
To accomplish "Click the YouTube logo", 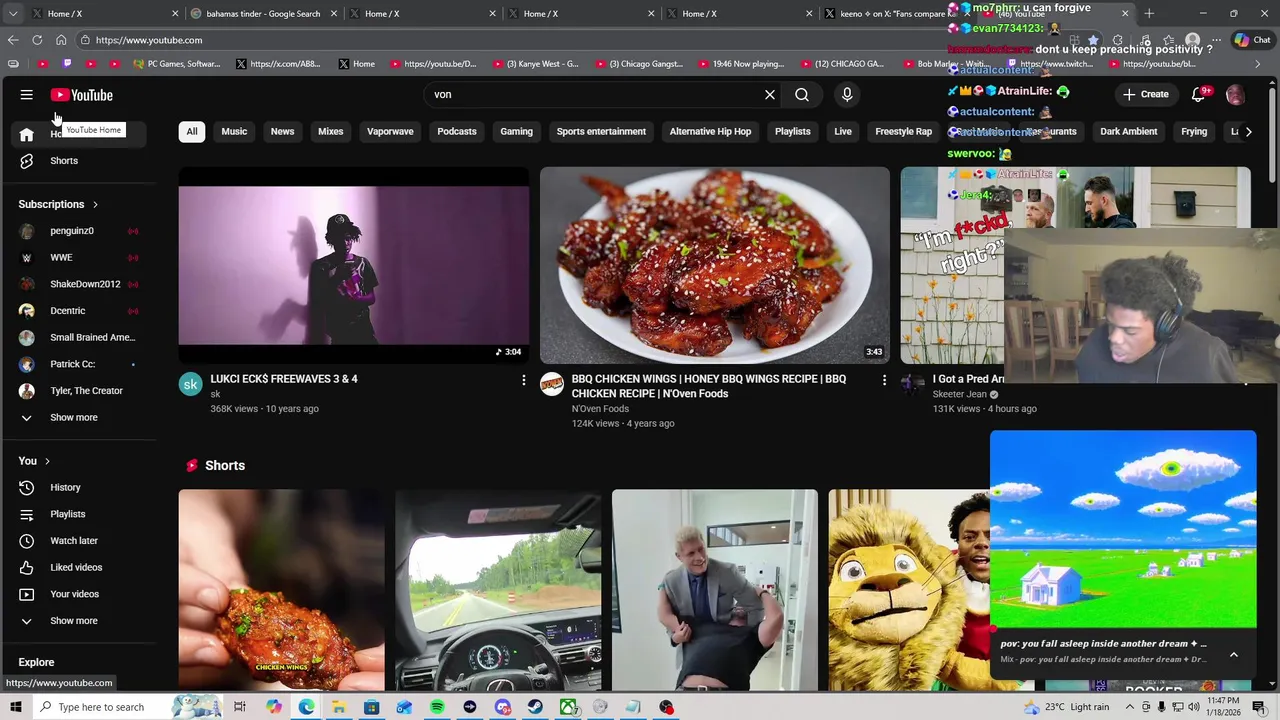I will tap(82, 95).
